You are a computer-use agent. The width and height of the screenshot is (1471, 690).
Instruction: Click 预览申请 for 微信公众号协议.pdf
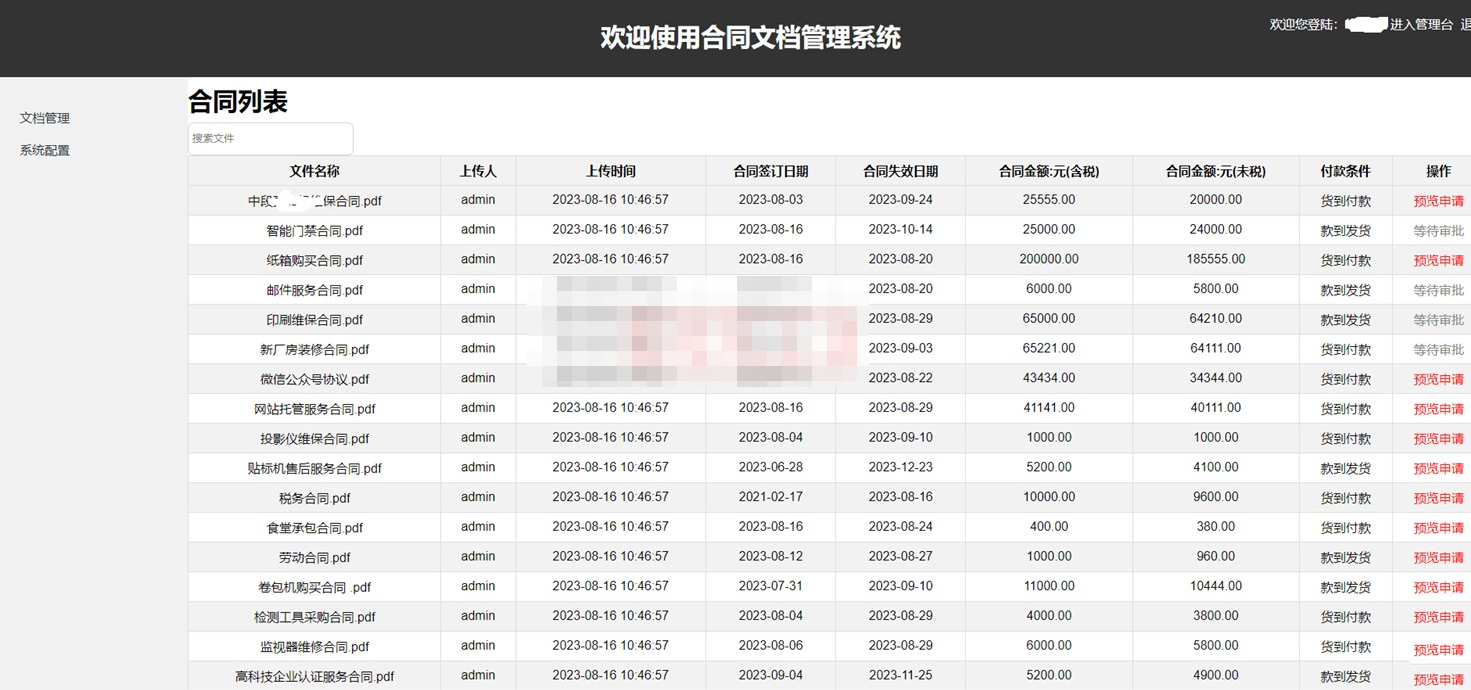1438,379
